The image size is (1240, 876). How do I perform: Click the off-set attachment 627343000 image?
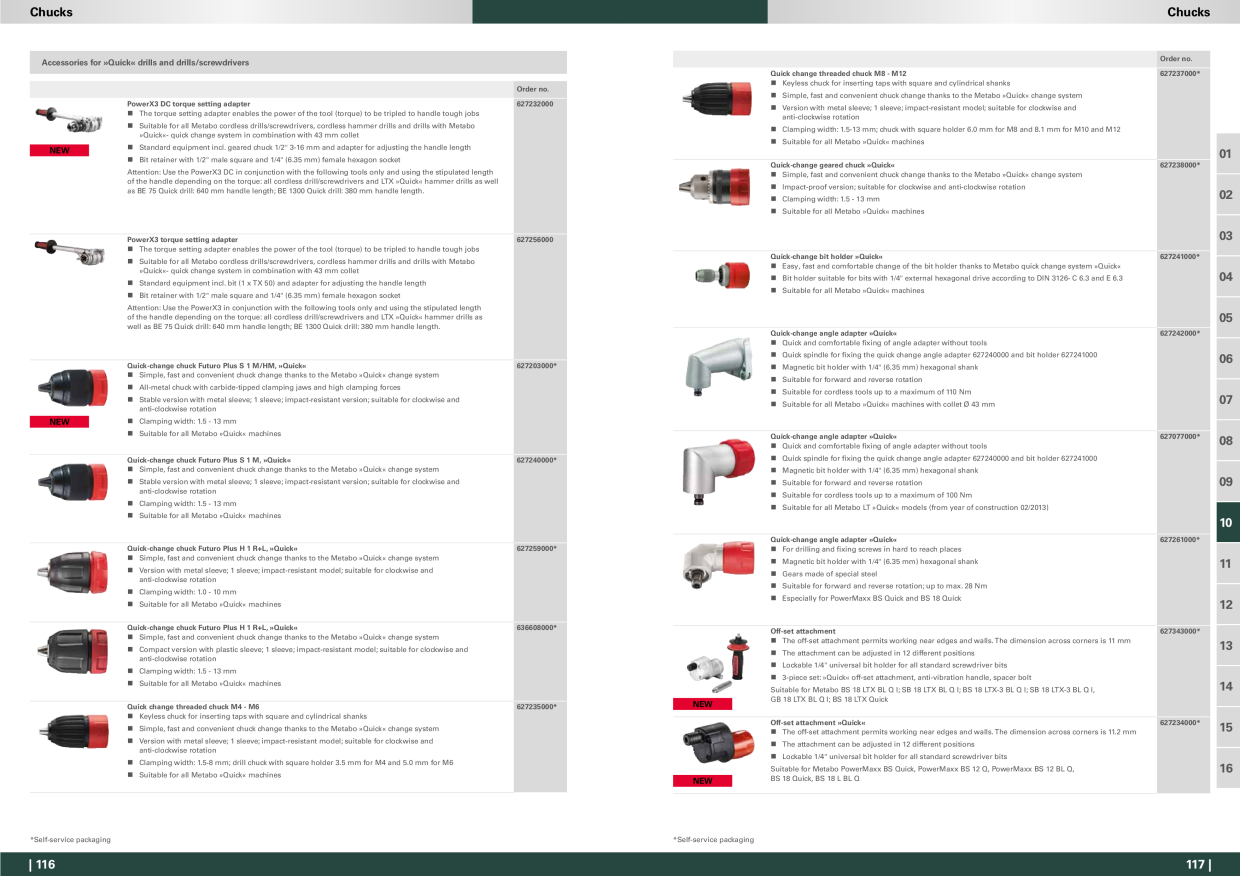click(x=719, y=663)
